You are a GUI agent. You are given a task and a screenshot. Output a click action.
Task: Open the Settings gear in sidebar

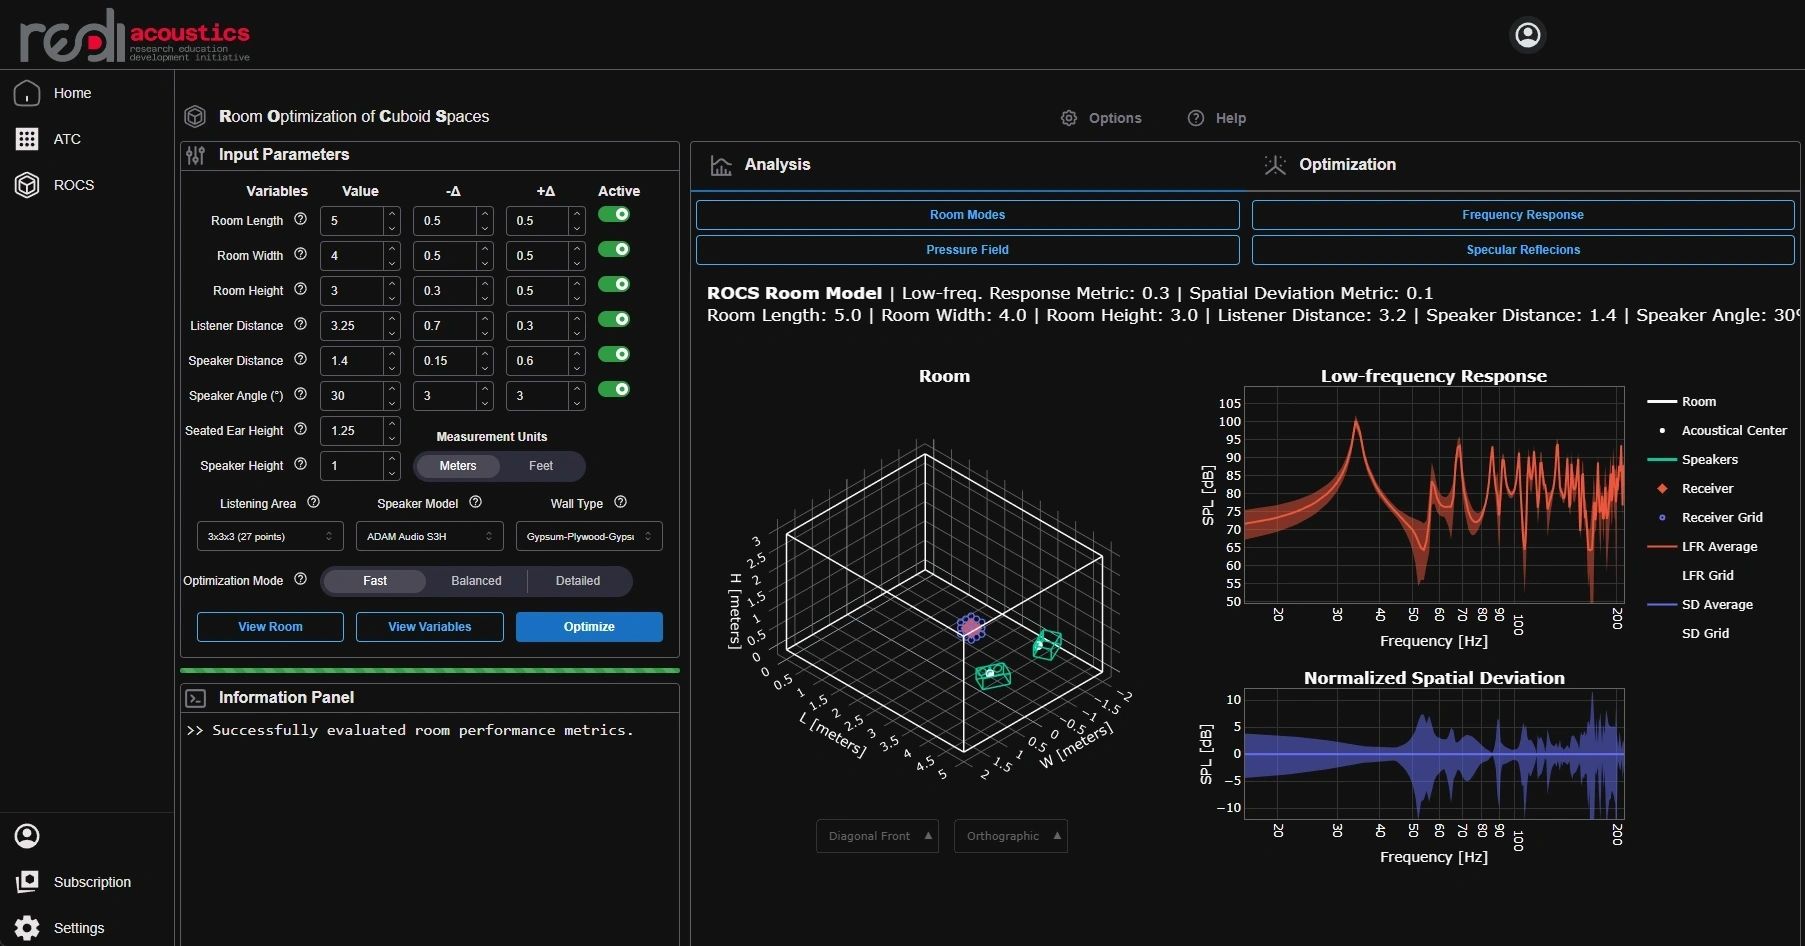click(27, 928)
